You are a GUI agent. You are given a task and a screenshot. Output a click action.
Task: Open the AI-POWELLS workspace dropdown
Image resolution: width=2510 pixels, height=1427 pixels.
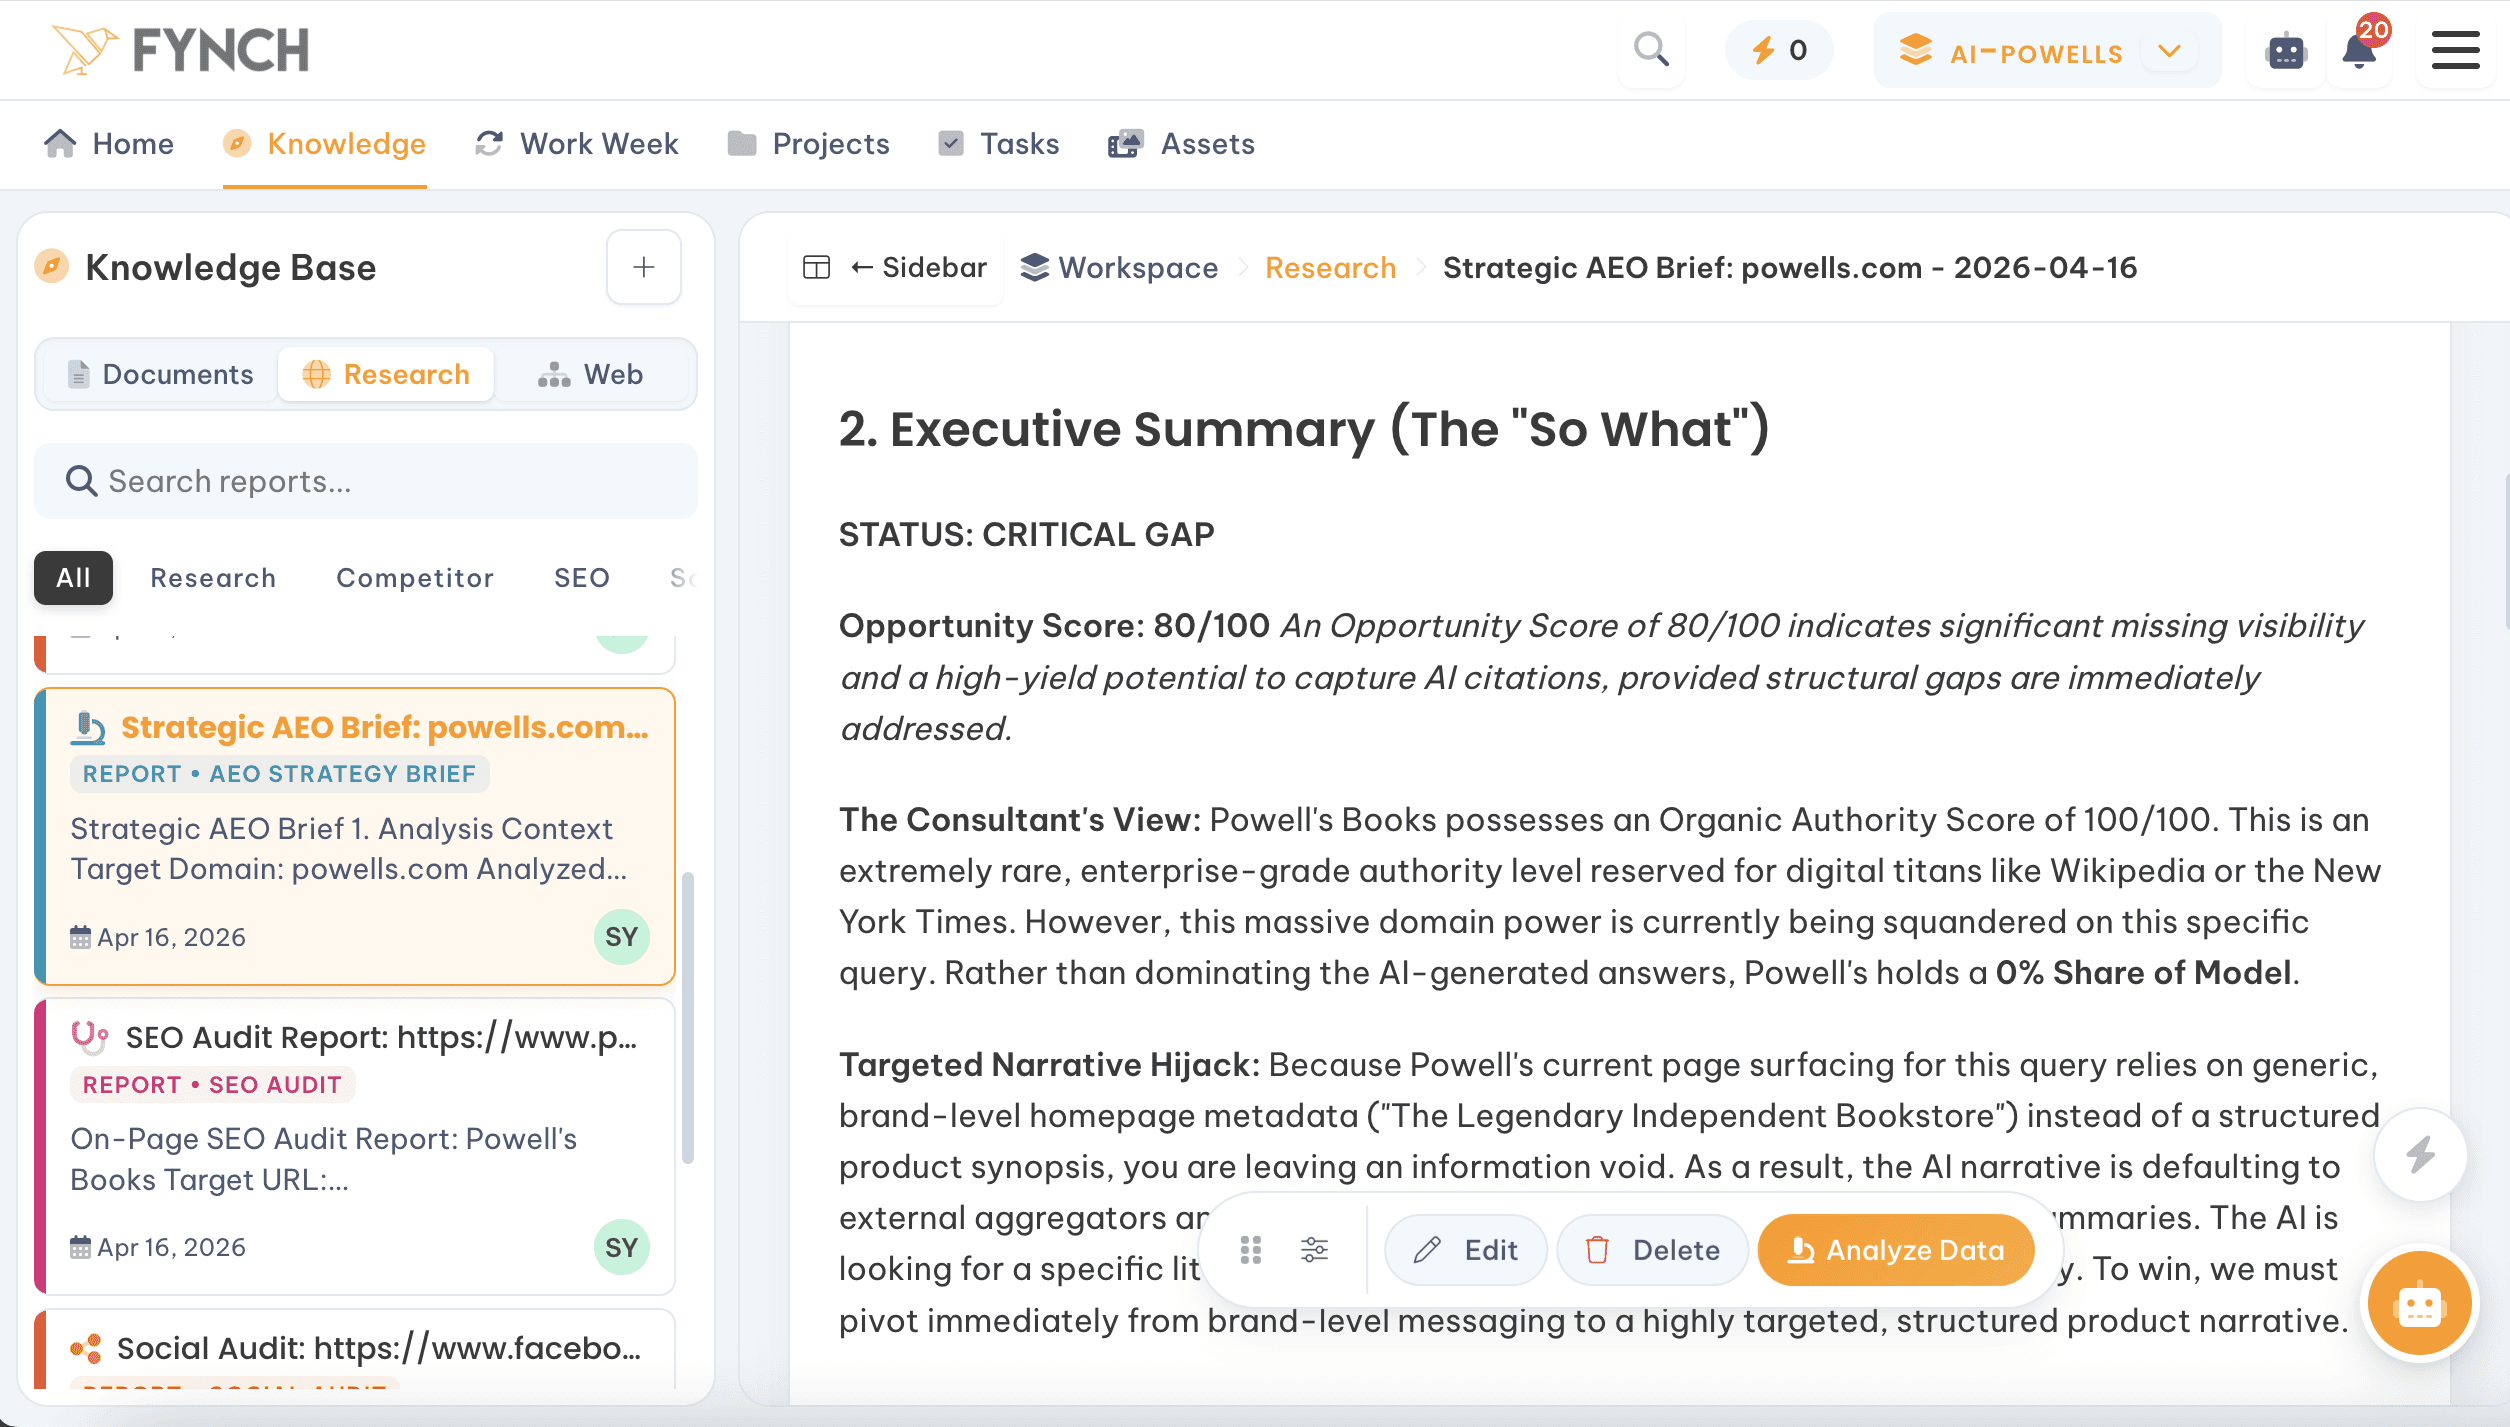tap(2045, 51)
